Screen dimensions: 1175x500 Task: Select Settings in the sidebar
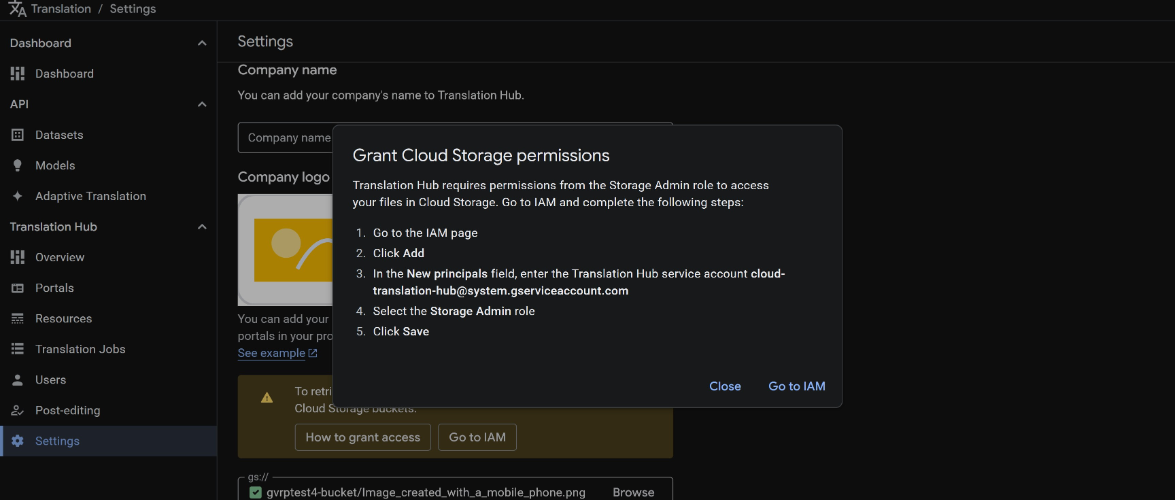(x=109, y=441)
